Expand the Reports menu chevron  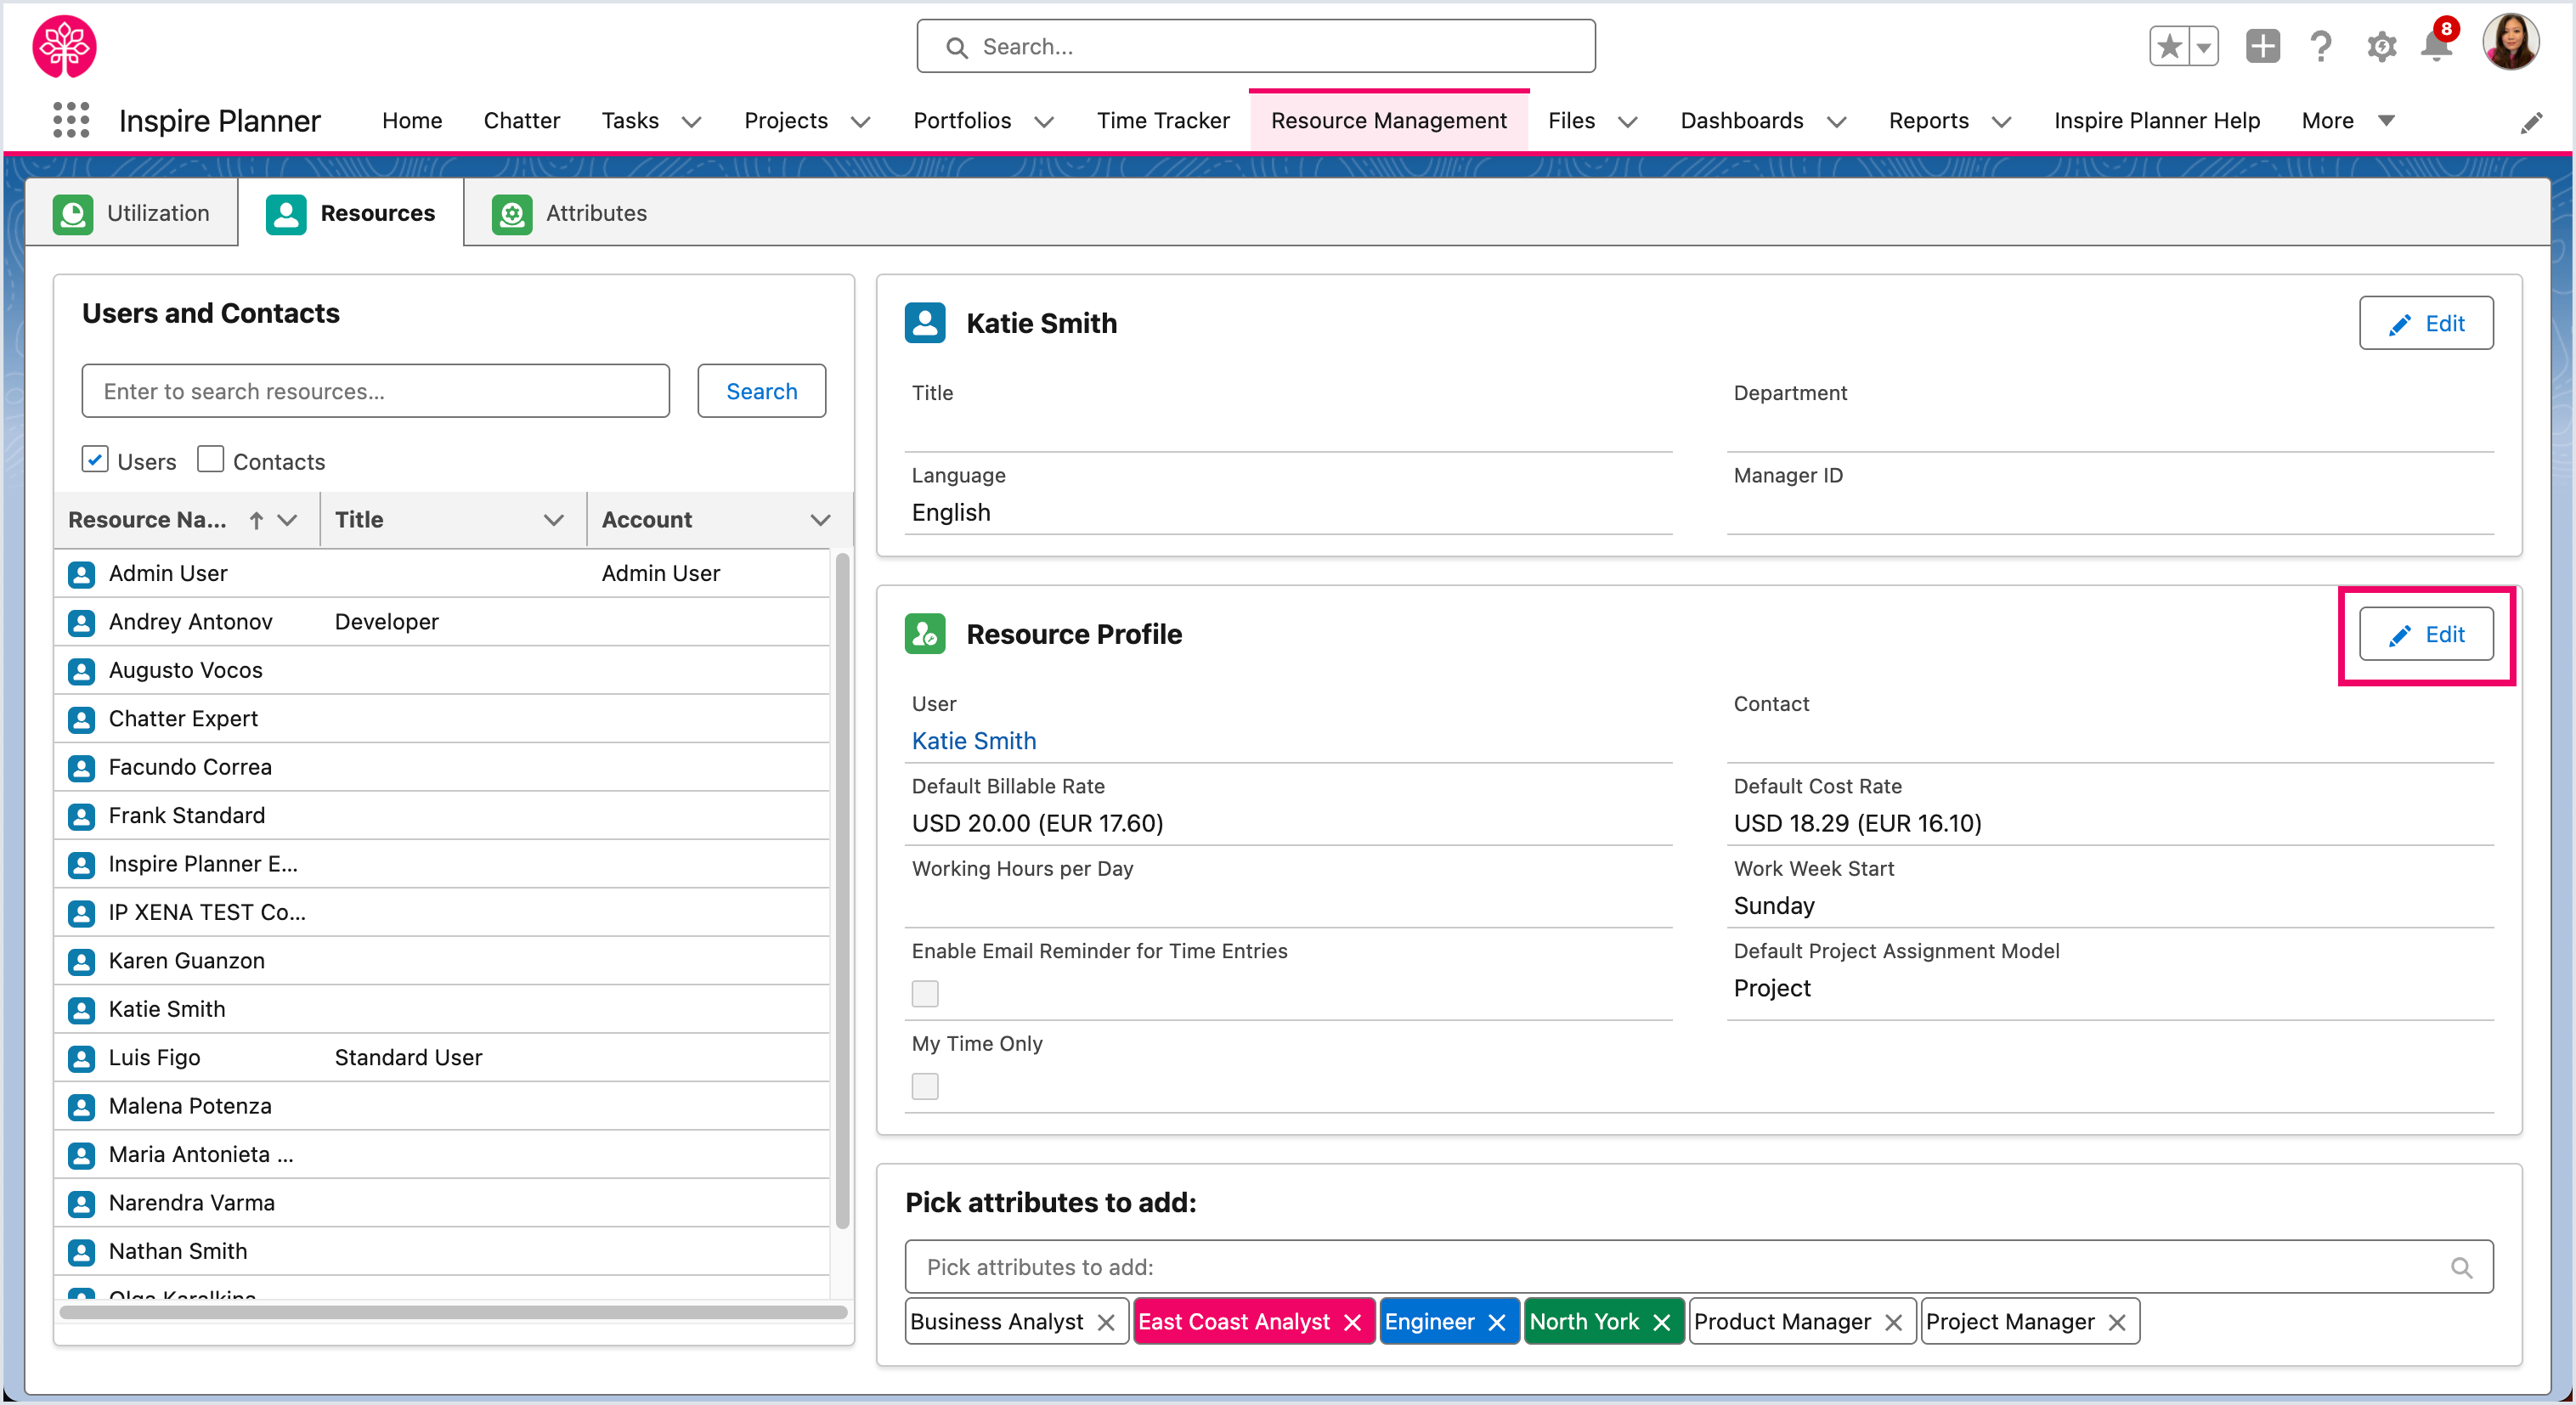(x=2001, y=122)
